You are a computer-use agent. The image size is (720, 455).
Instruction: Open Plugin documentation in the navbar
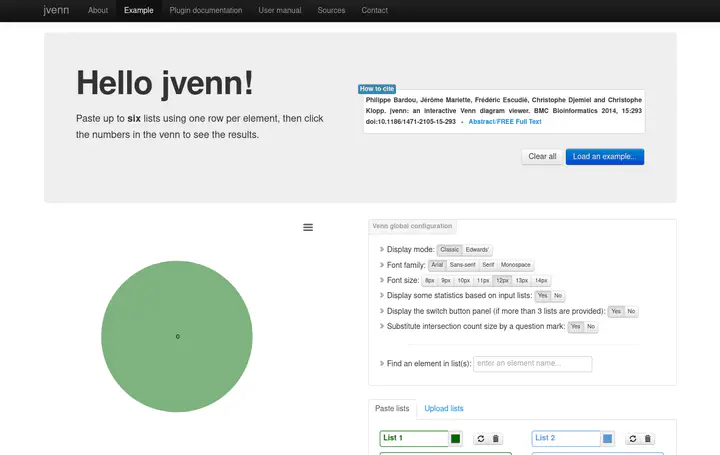(206, 10)
